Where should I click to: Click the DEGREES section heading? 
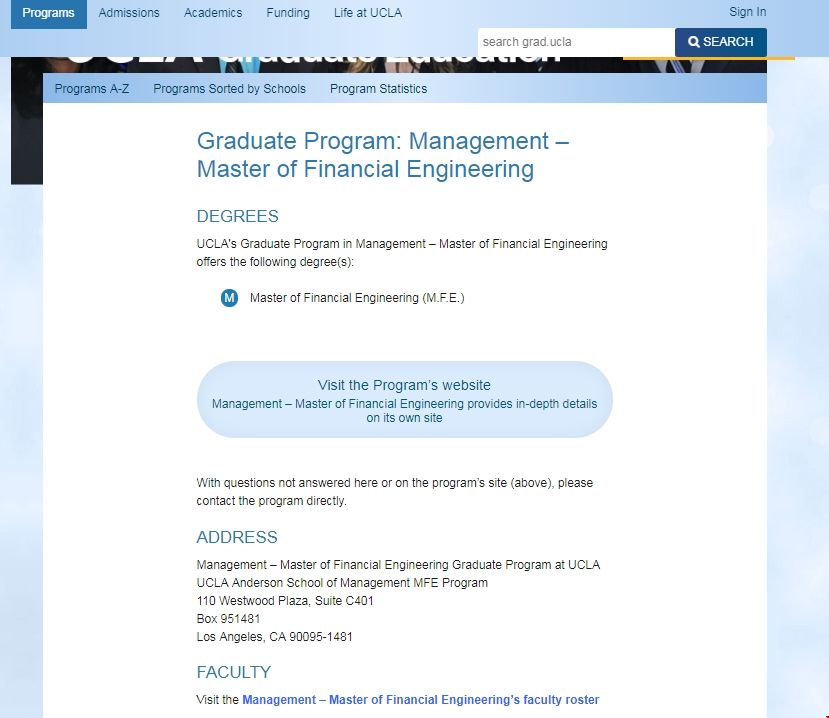[238, 216]
